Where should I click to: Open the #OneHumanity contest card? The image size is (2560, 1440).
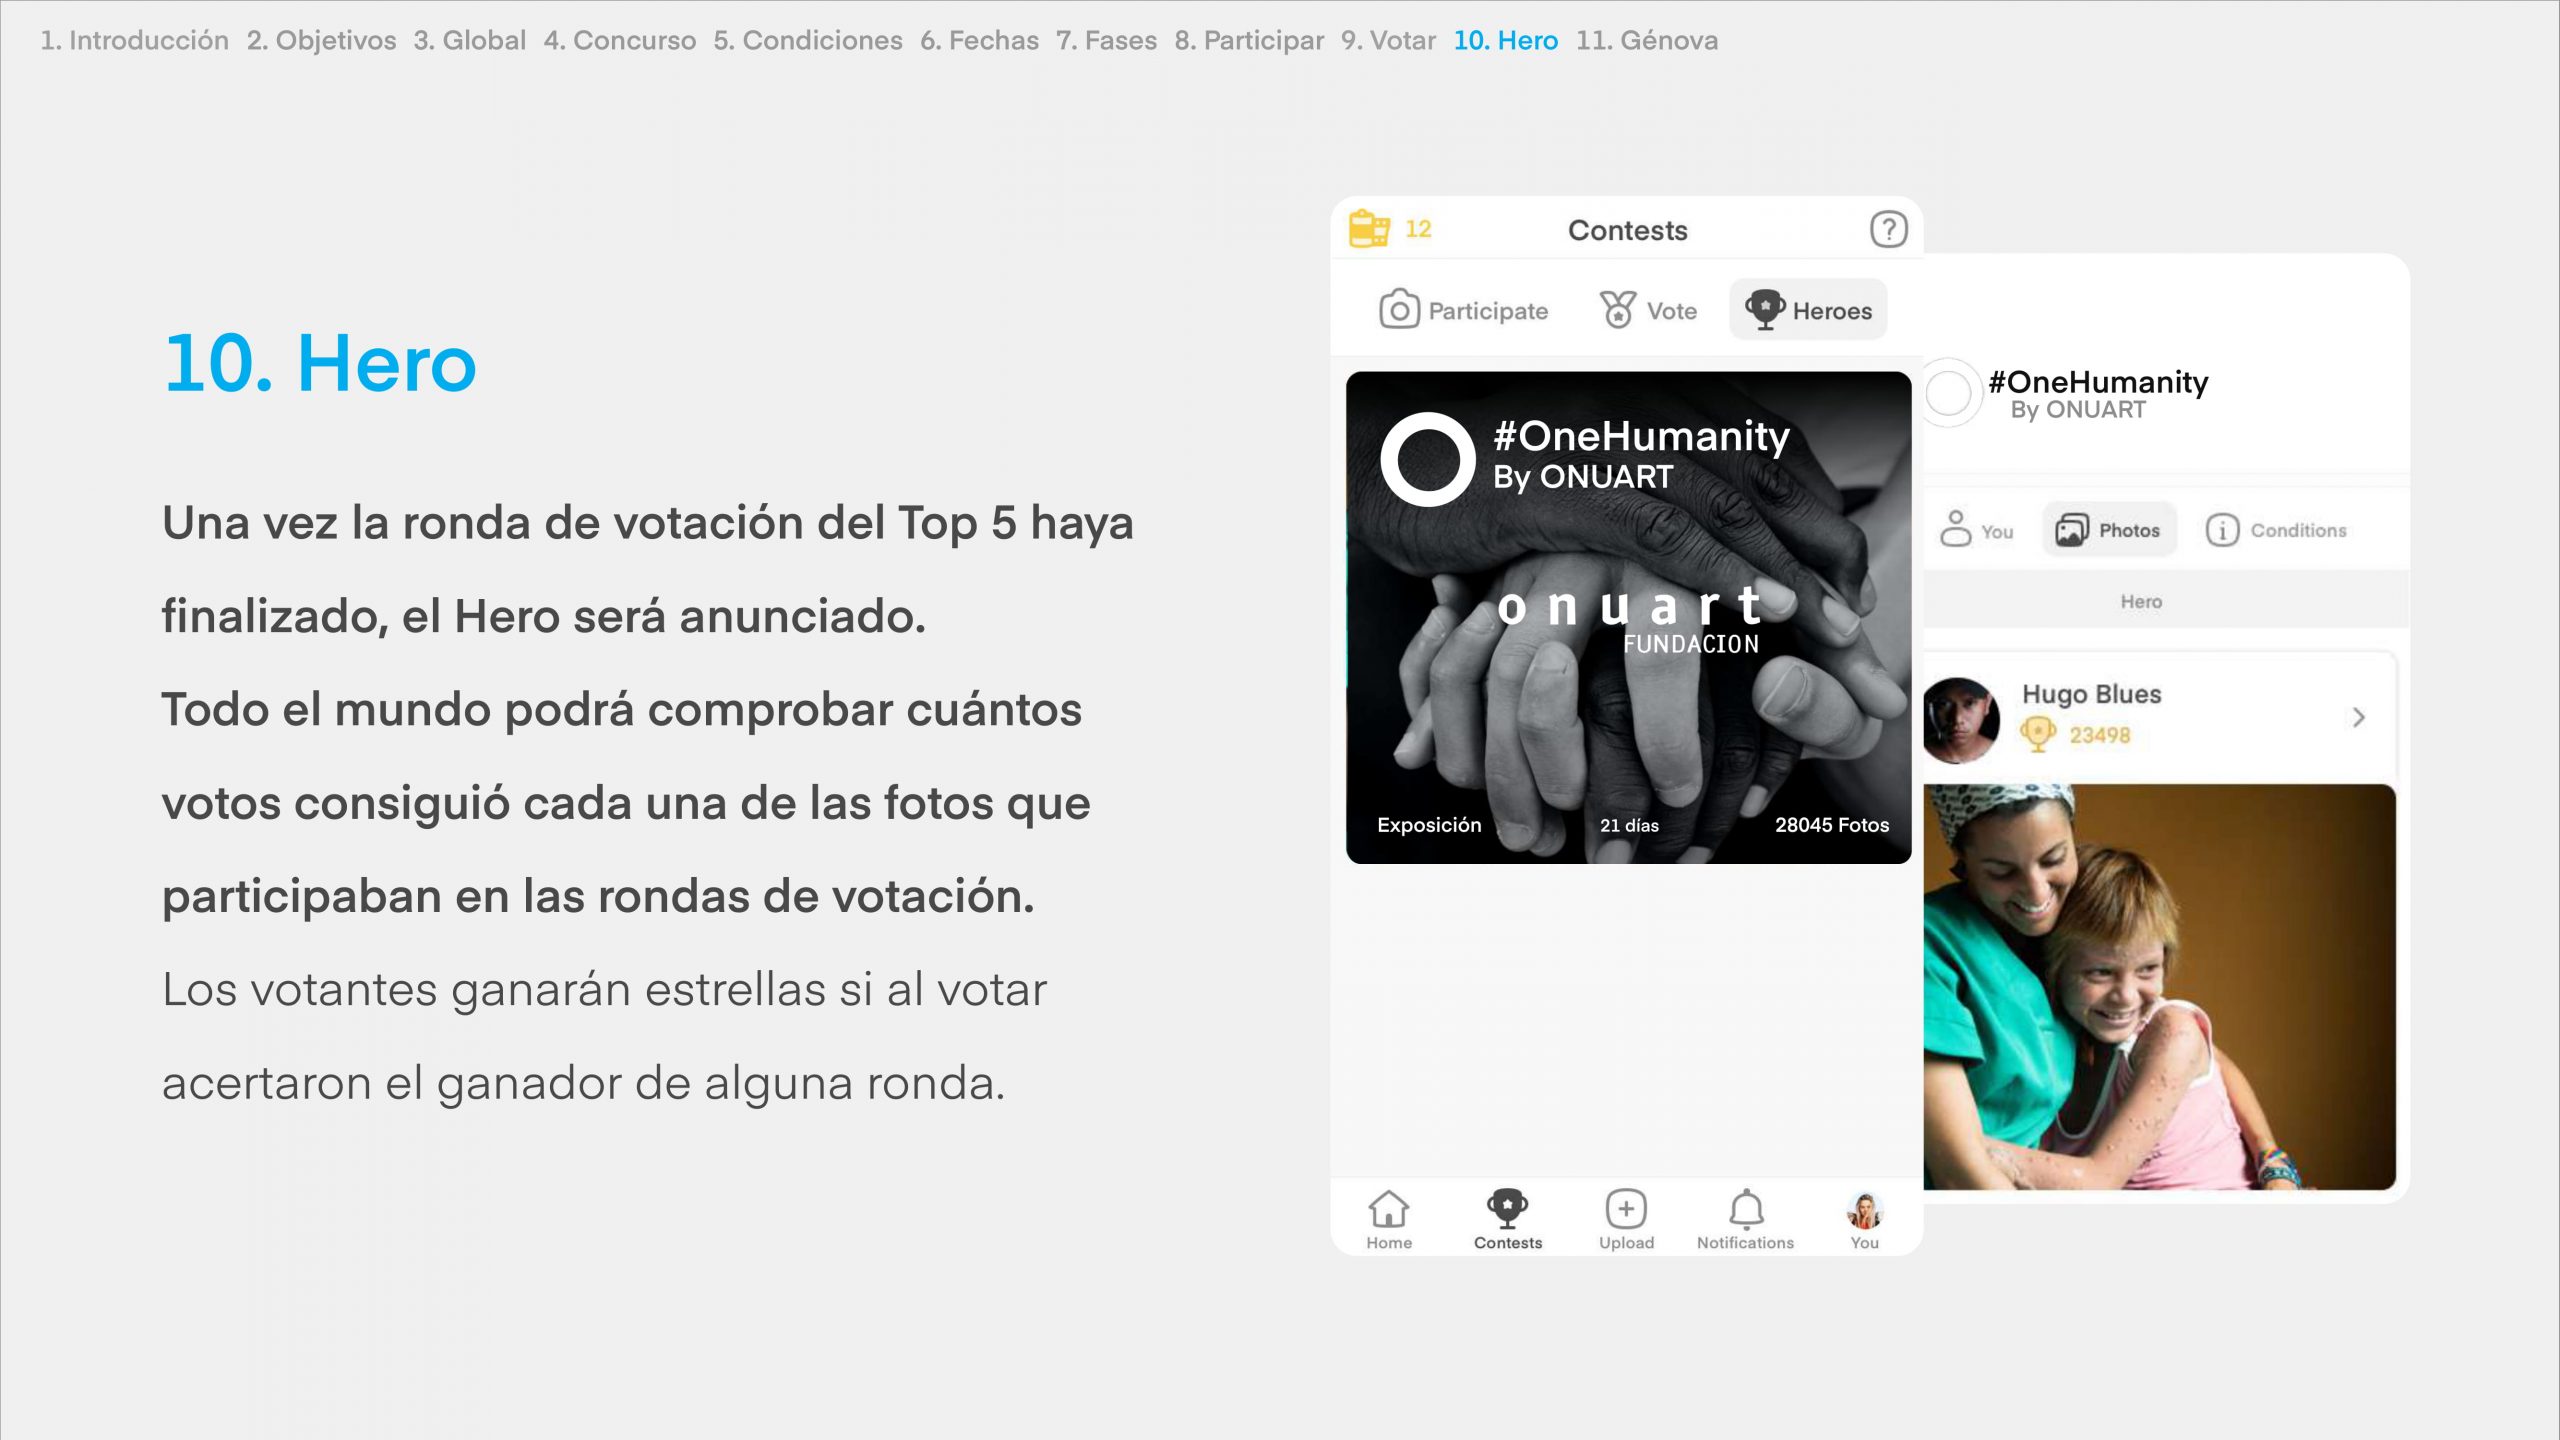tap(1628, 617)
